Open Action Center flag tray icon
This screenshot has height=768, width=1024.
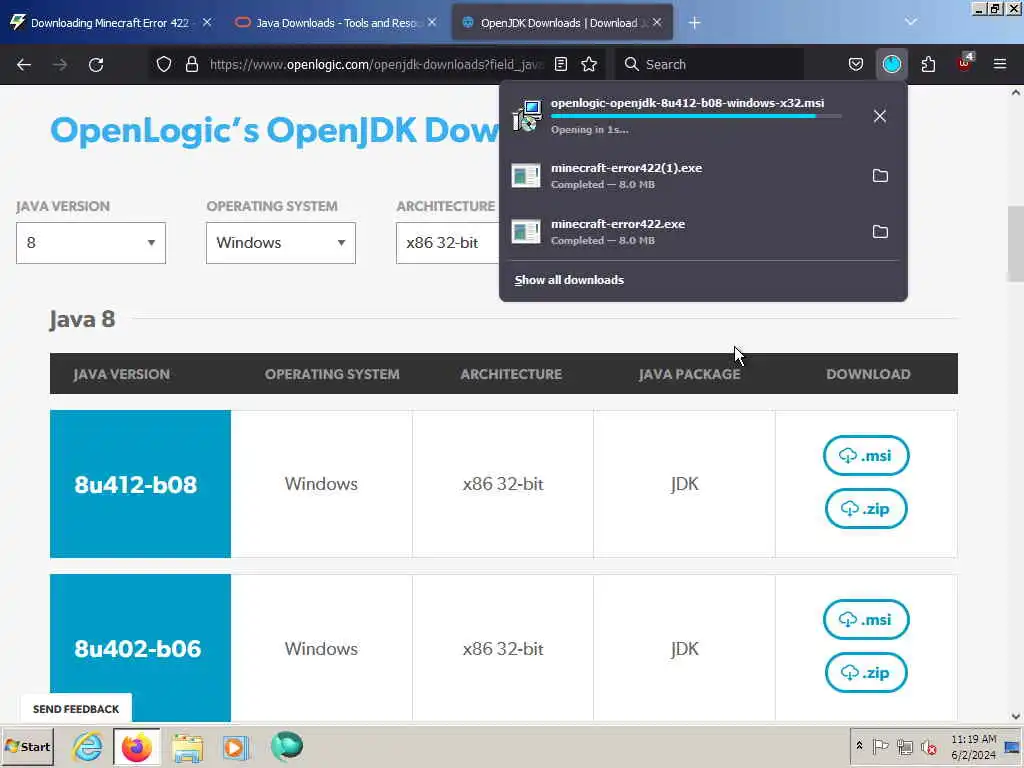click(880, 746)
